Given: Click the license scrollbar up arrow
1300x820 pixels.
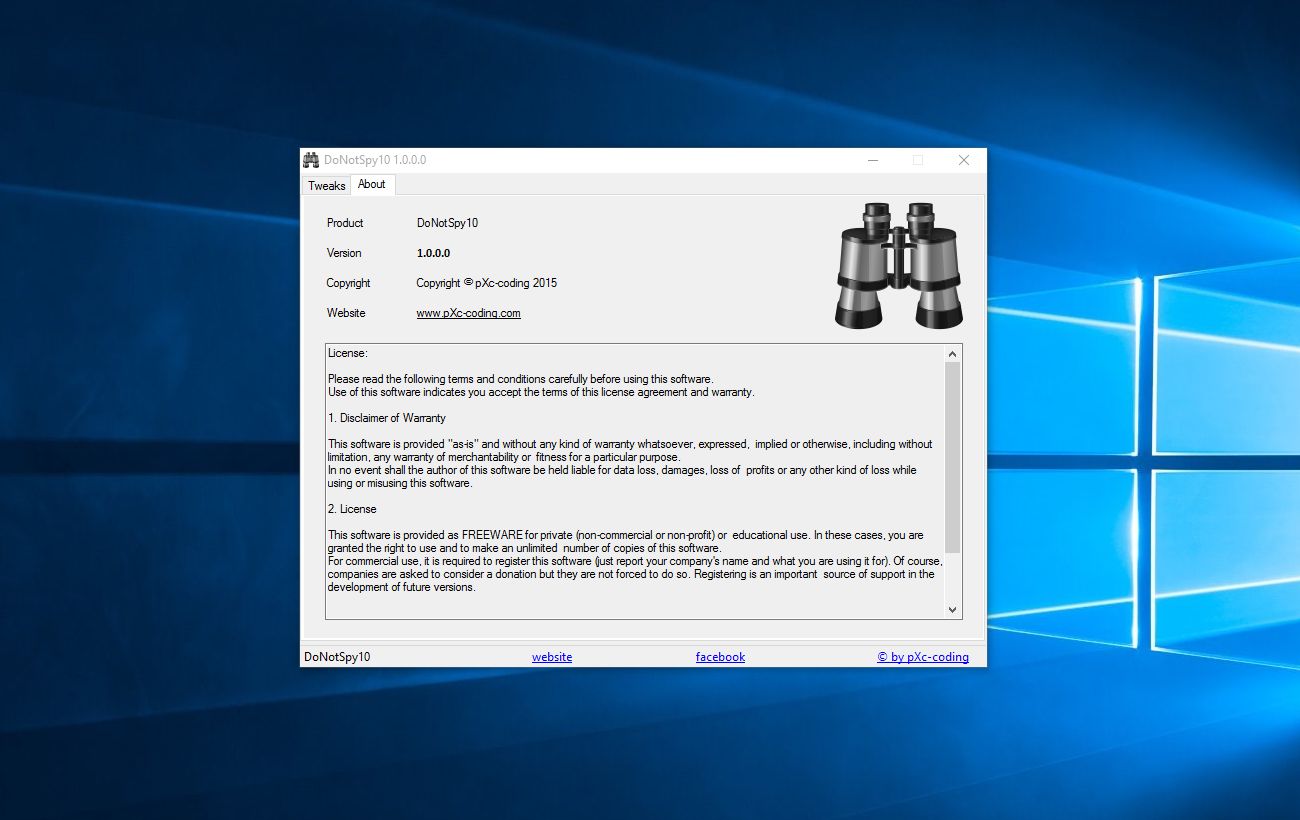Looking at the screenshot, I should click(x=952, y=354).
